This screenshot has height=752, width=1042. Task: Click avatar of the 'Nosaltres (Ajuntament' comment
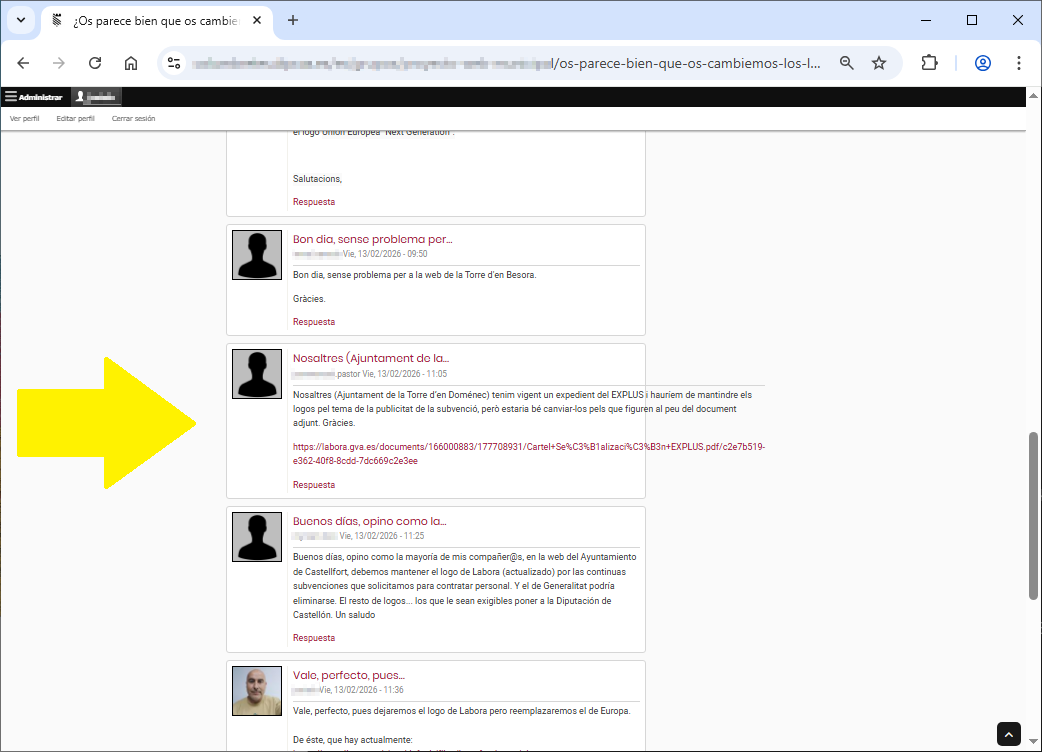(257, 374)
